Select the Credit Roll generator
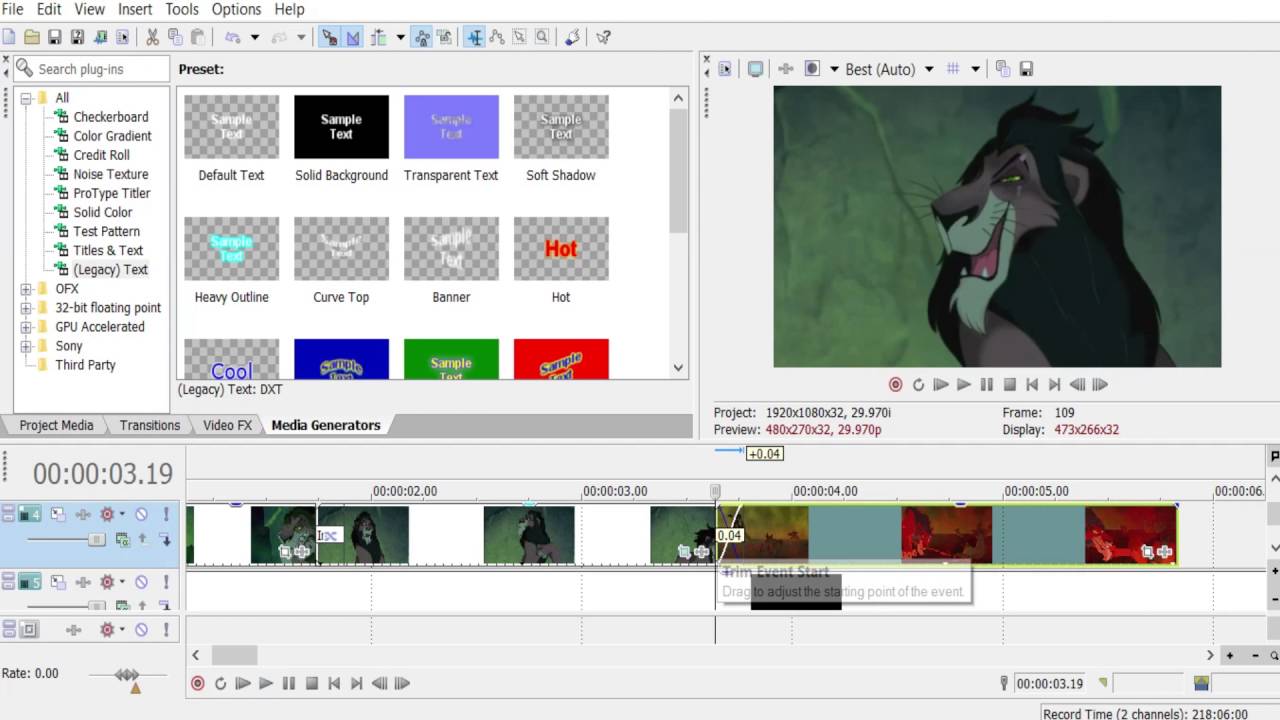The height and width of the screenshot is (720, 1280). click(101, 155)
